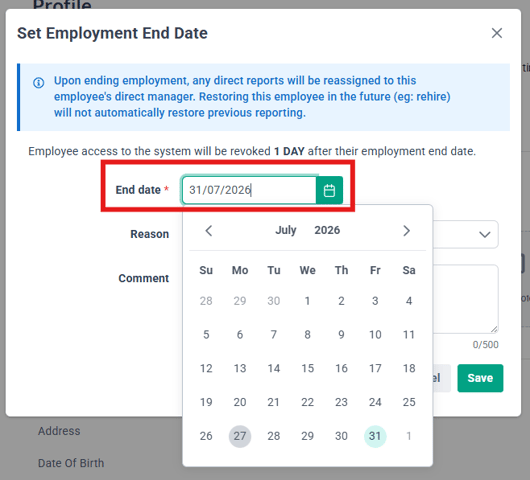Image resolution: width=530 pixels, height=480 pixels.
Task: Select July 27 in the calendar
Action: (x=240, y=436)
